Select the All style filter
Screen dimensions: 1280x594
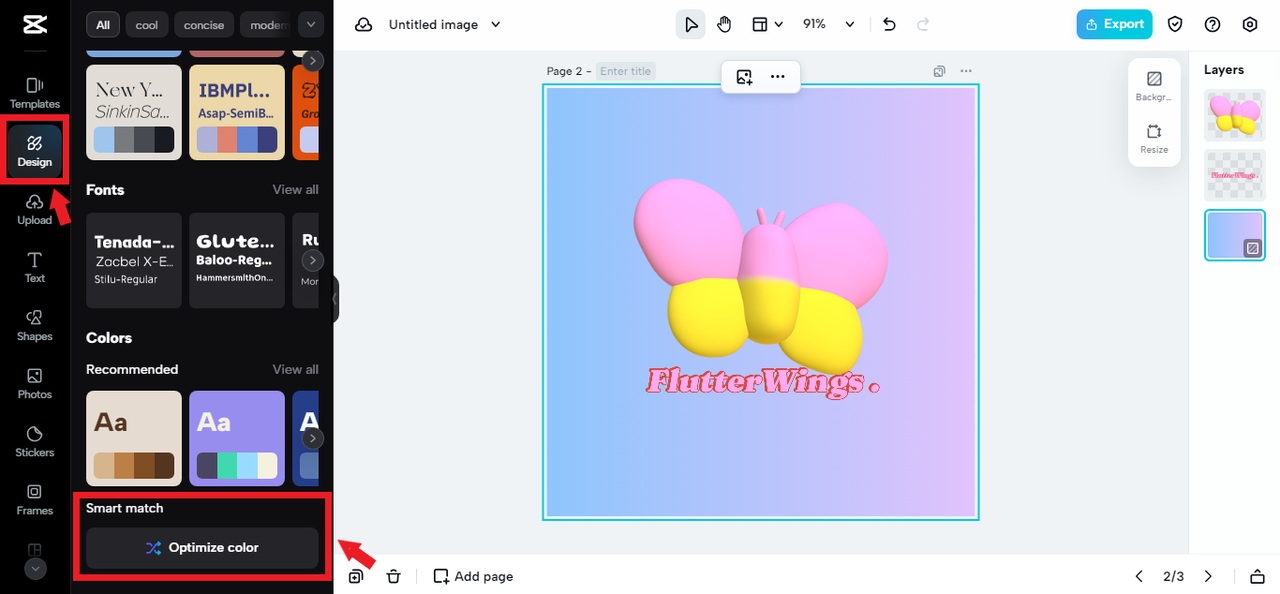point(103,24)
